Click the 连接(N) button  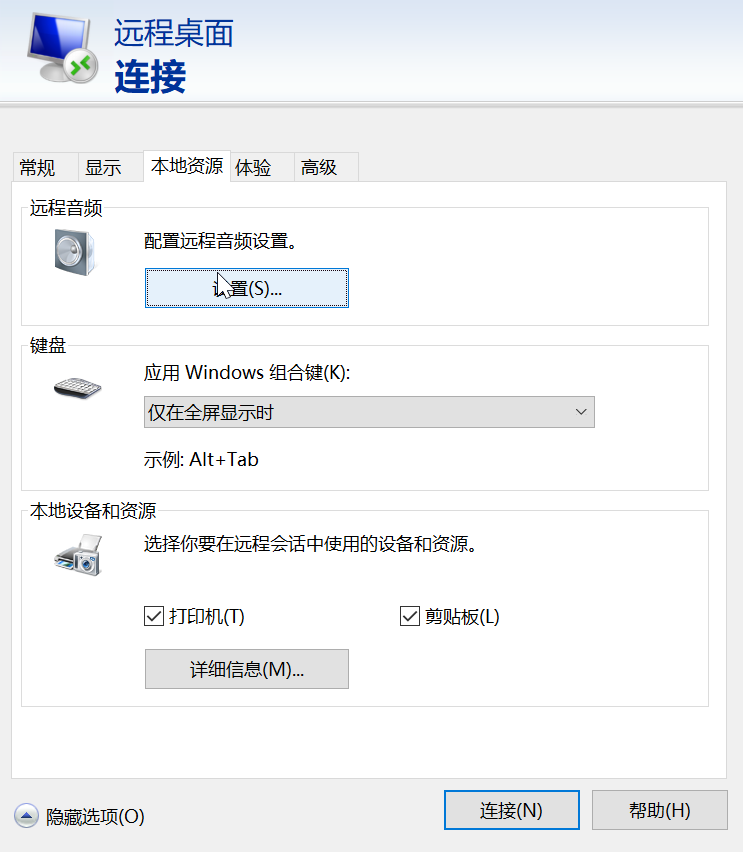click(511, 810)
